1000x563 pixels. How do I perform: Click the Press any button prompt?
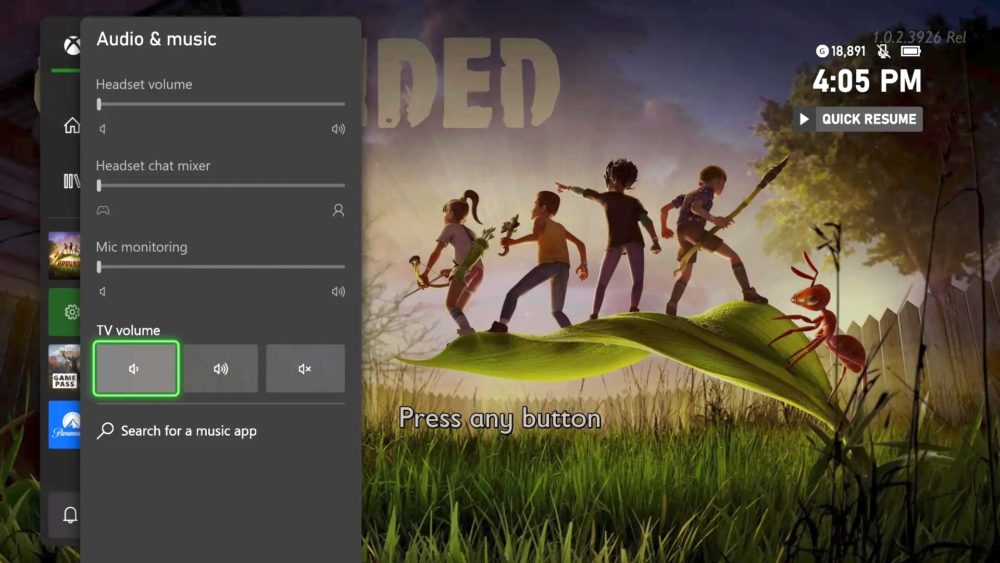(x=500, y=419)
